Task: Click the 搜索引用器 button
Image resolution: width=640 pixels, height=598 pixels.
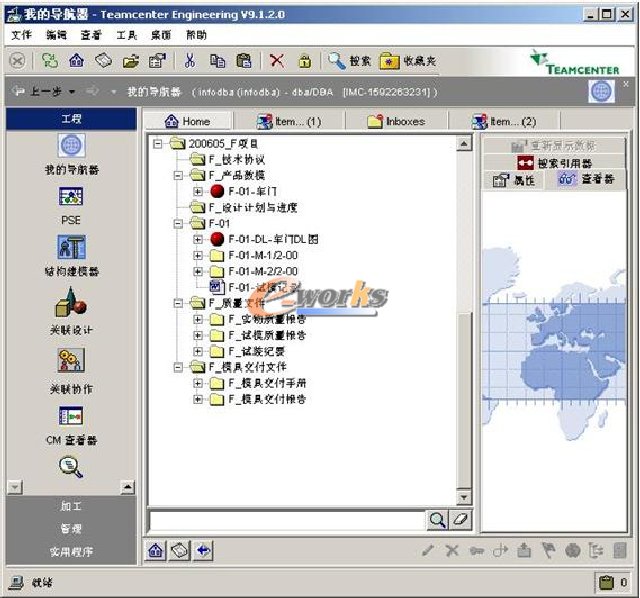Action: 553,162
